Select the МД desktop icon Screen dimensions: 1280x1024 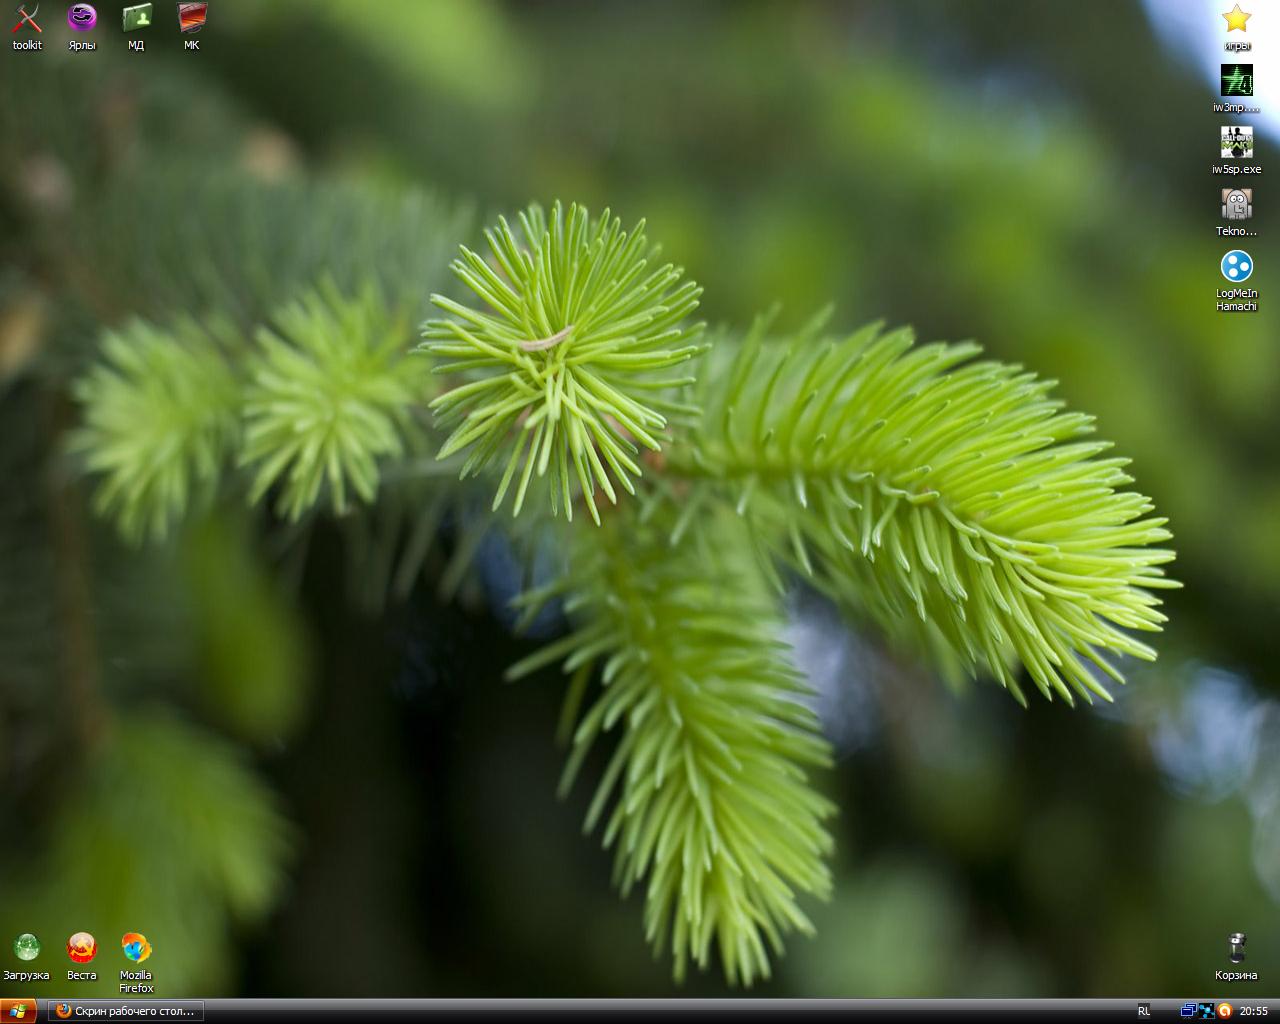click(x=136, y=18)
